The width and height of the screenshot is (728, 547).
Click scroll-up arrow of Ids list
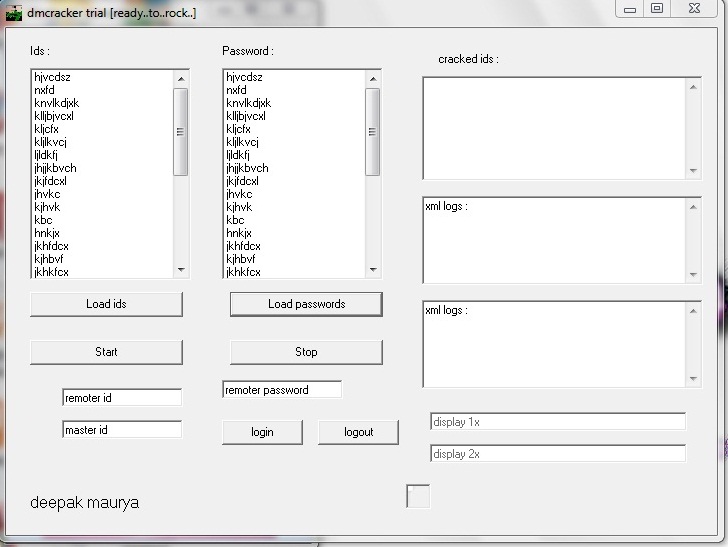[181, 79]
